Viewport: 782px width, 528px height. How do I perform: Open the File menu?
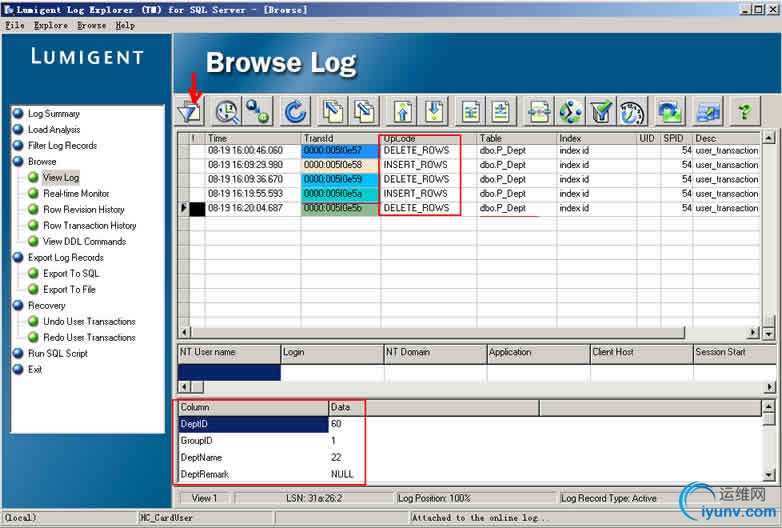[14, 25]
